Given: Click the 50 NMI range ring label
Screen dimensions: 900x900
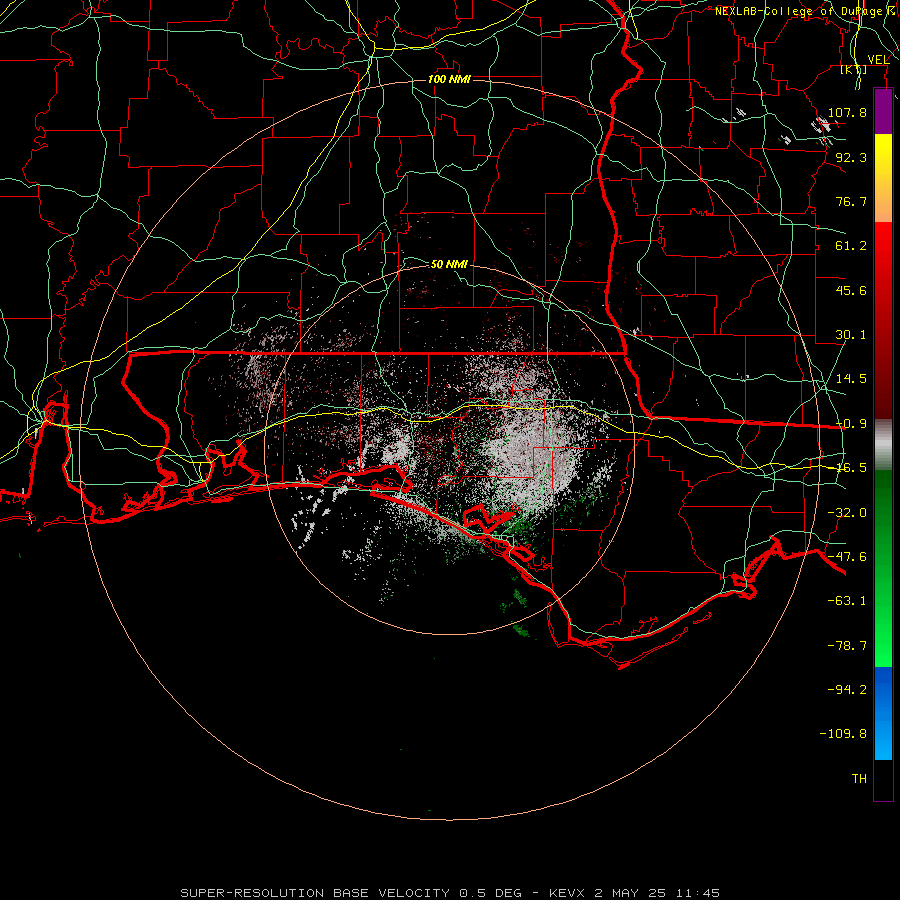Looking at the screenshot, I should coord(449,265).
